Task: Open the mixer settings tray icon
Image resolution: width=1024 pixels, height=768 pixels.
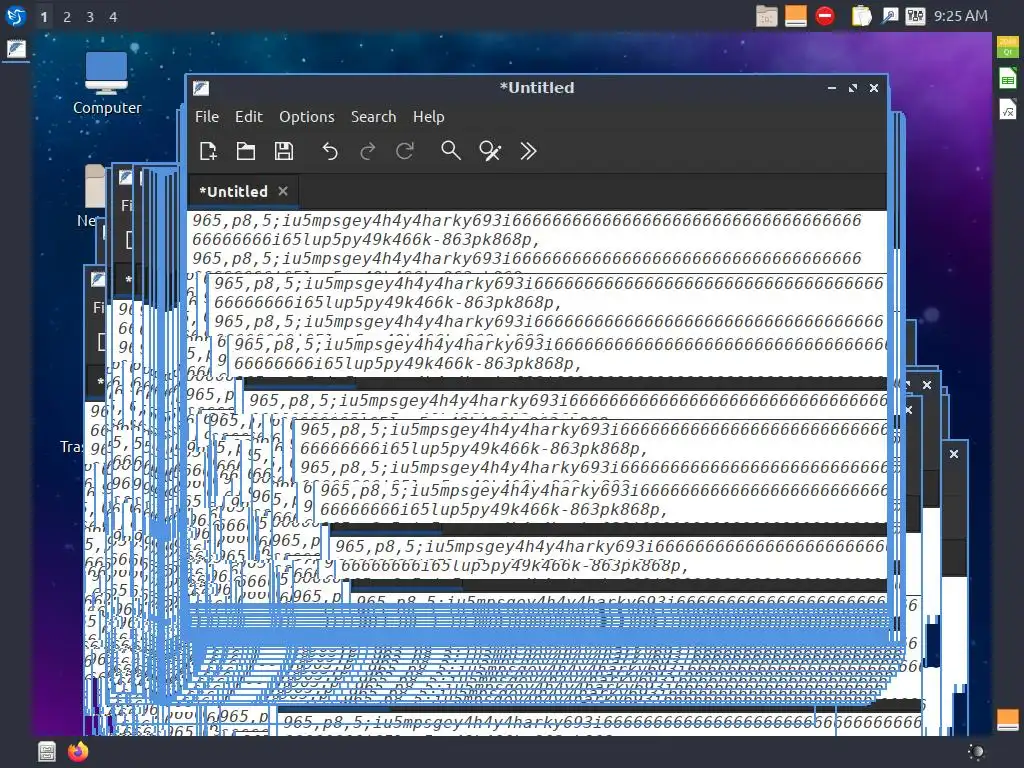Action: pos(916,16)
